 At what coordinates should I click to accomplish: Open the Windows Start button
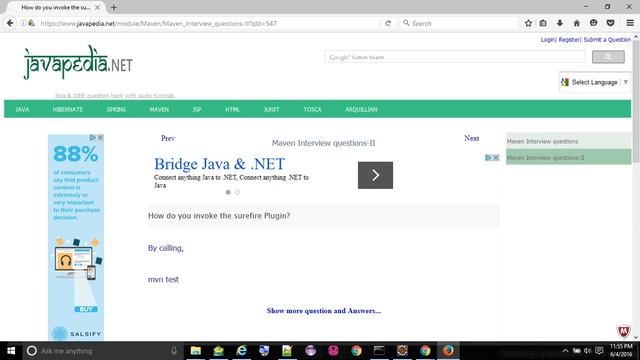(11, 351)
